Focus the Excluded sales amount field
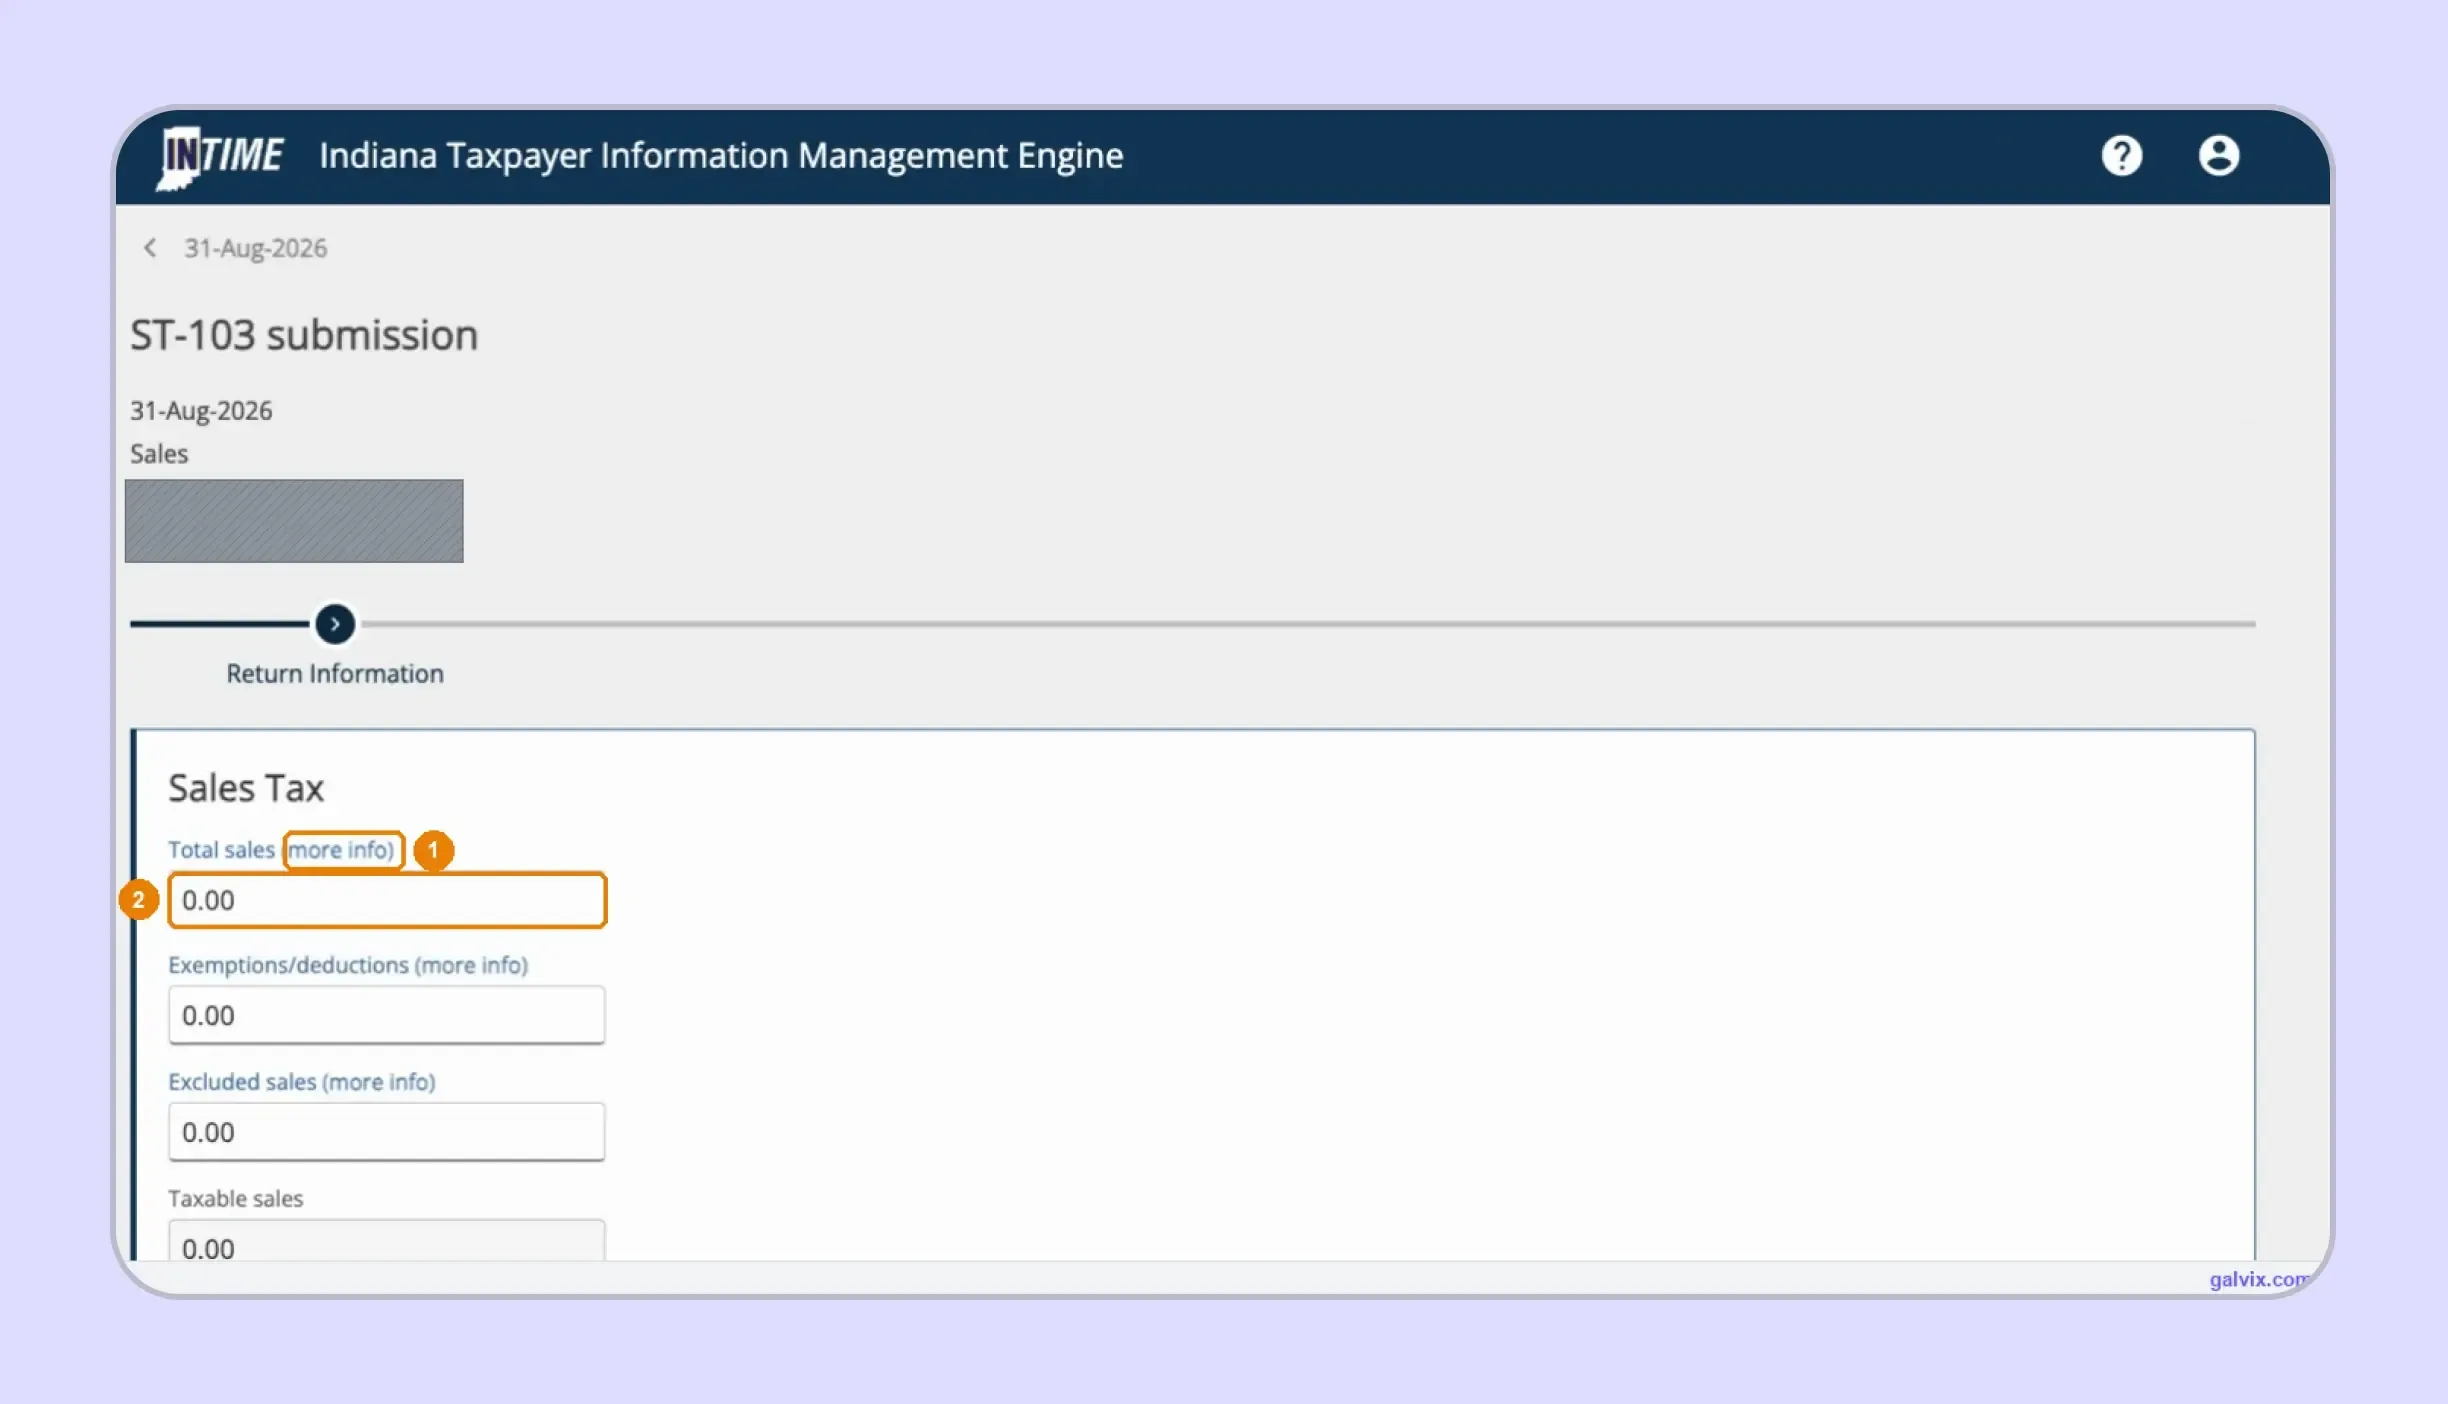The width and height of the screenshot is (2448, 1404). click(x=387, y=1132)
